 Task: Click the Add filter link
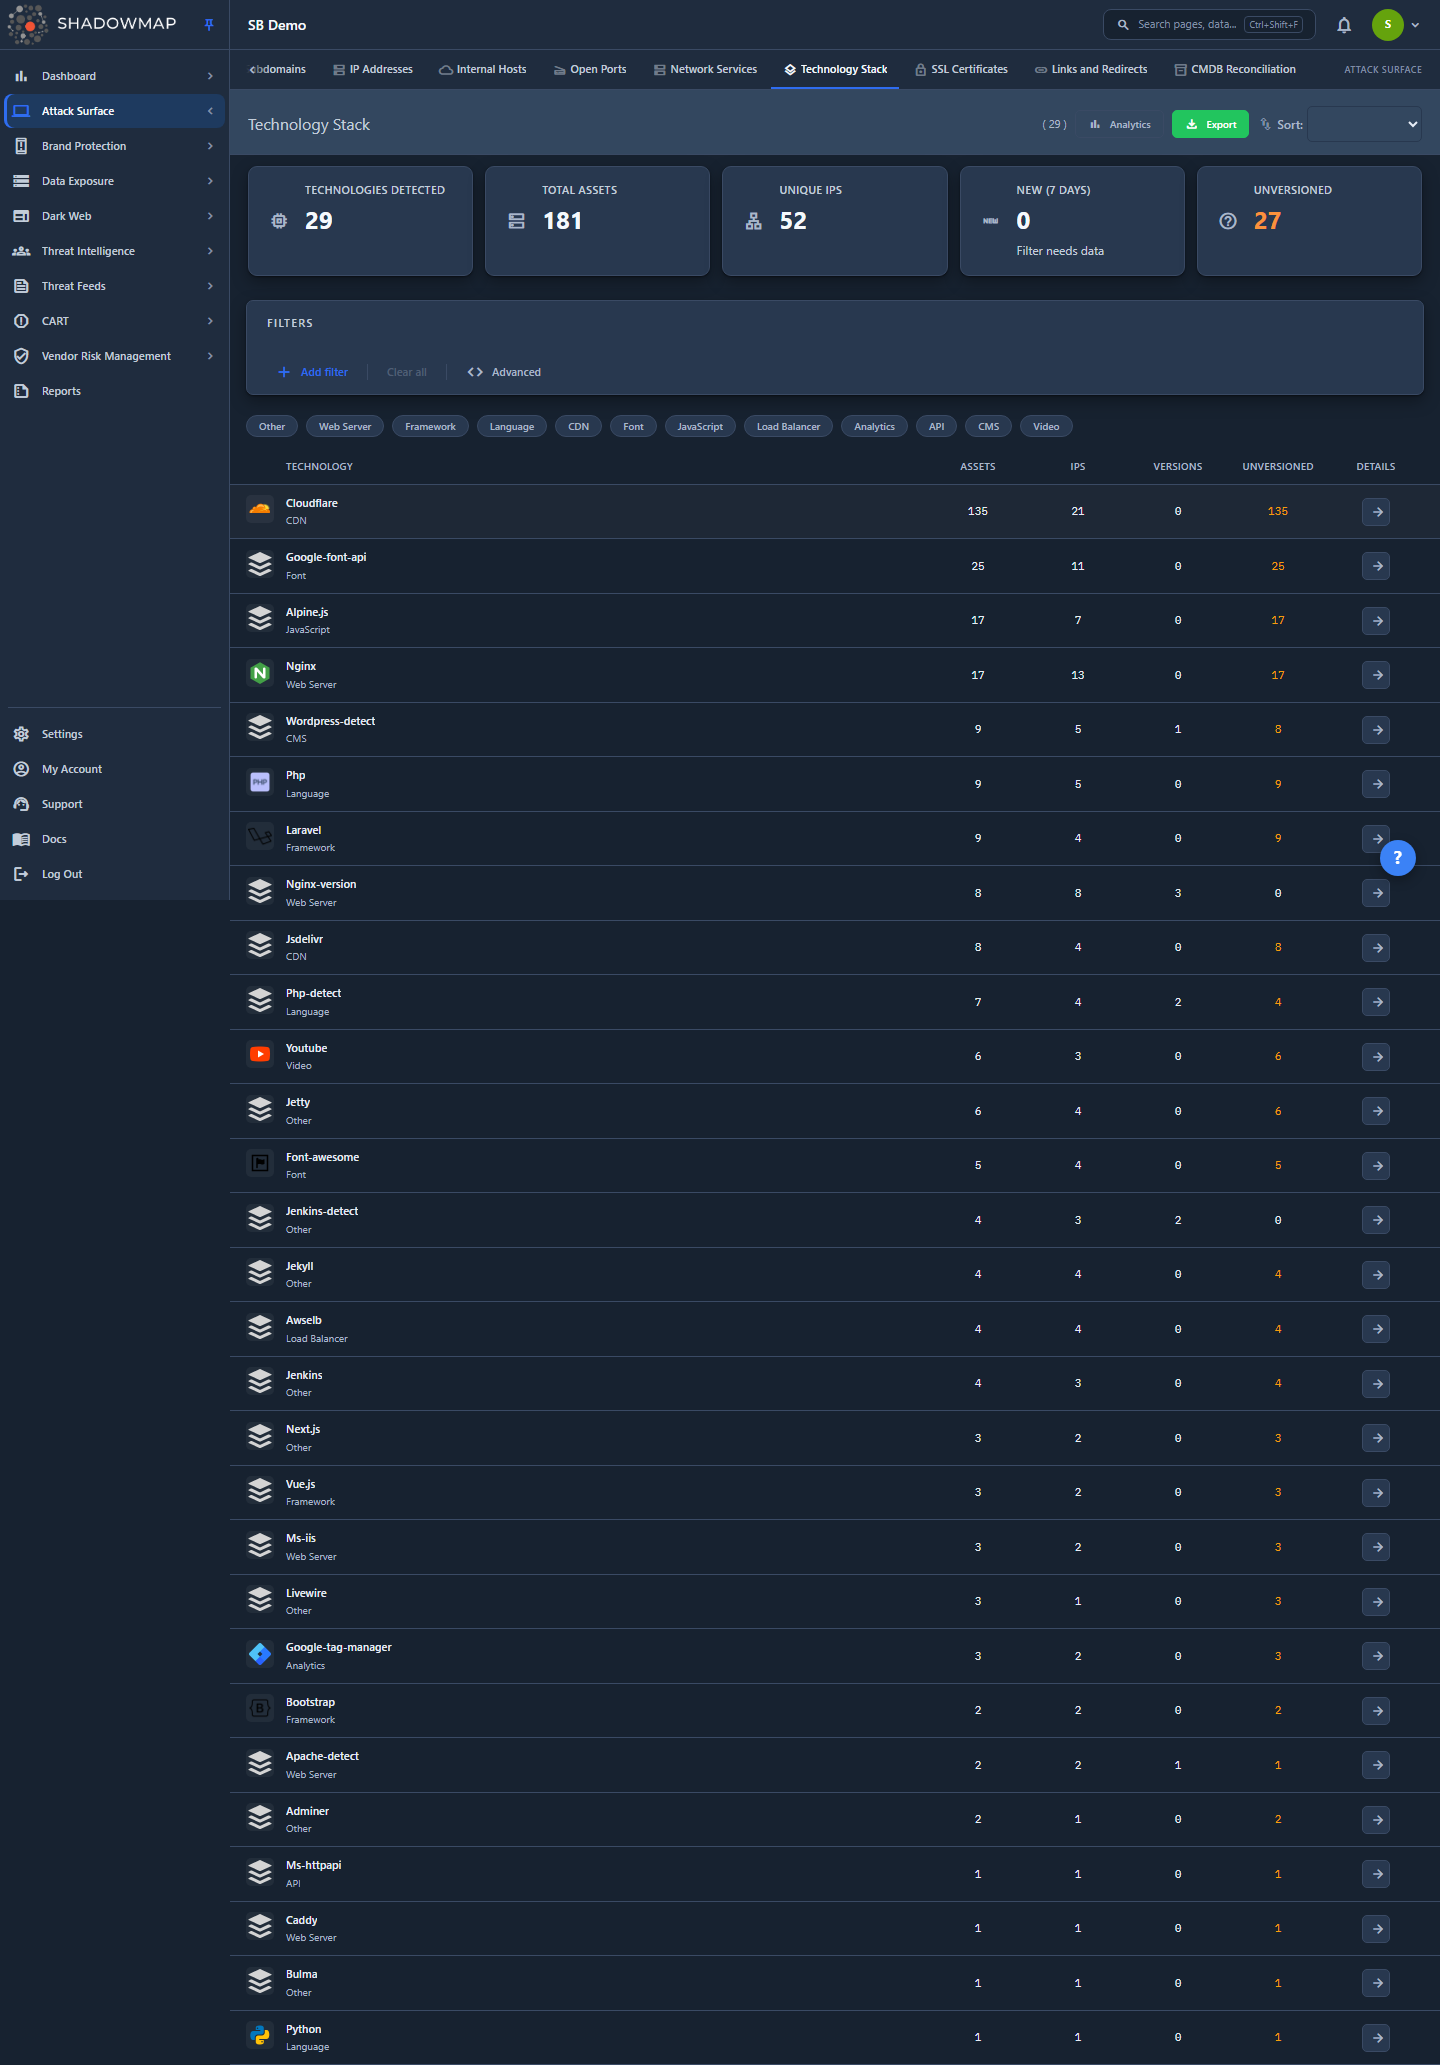click(313, 372)
